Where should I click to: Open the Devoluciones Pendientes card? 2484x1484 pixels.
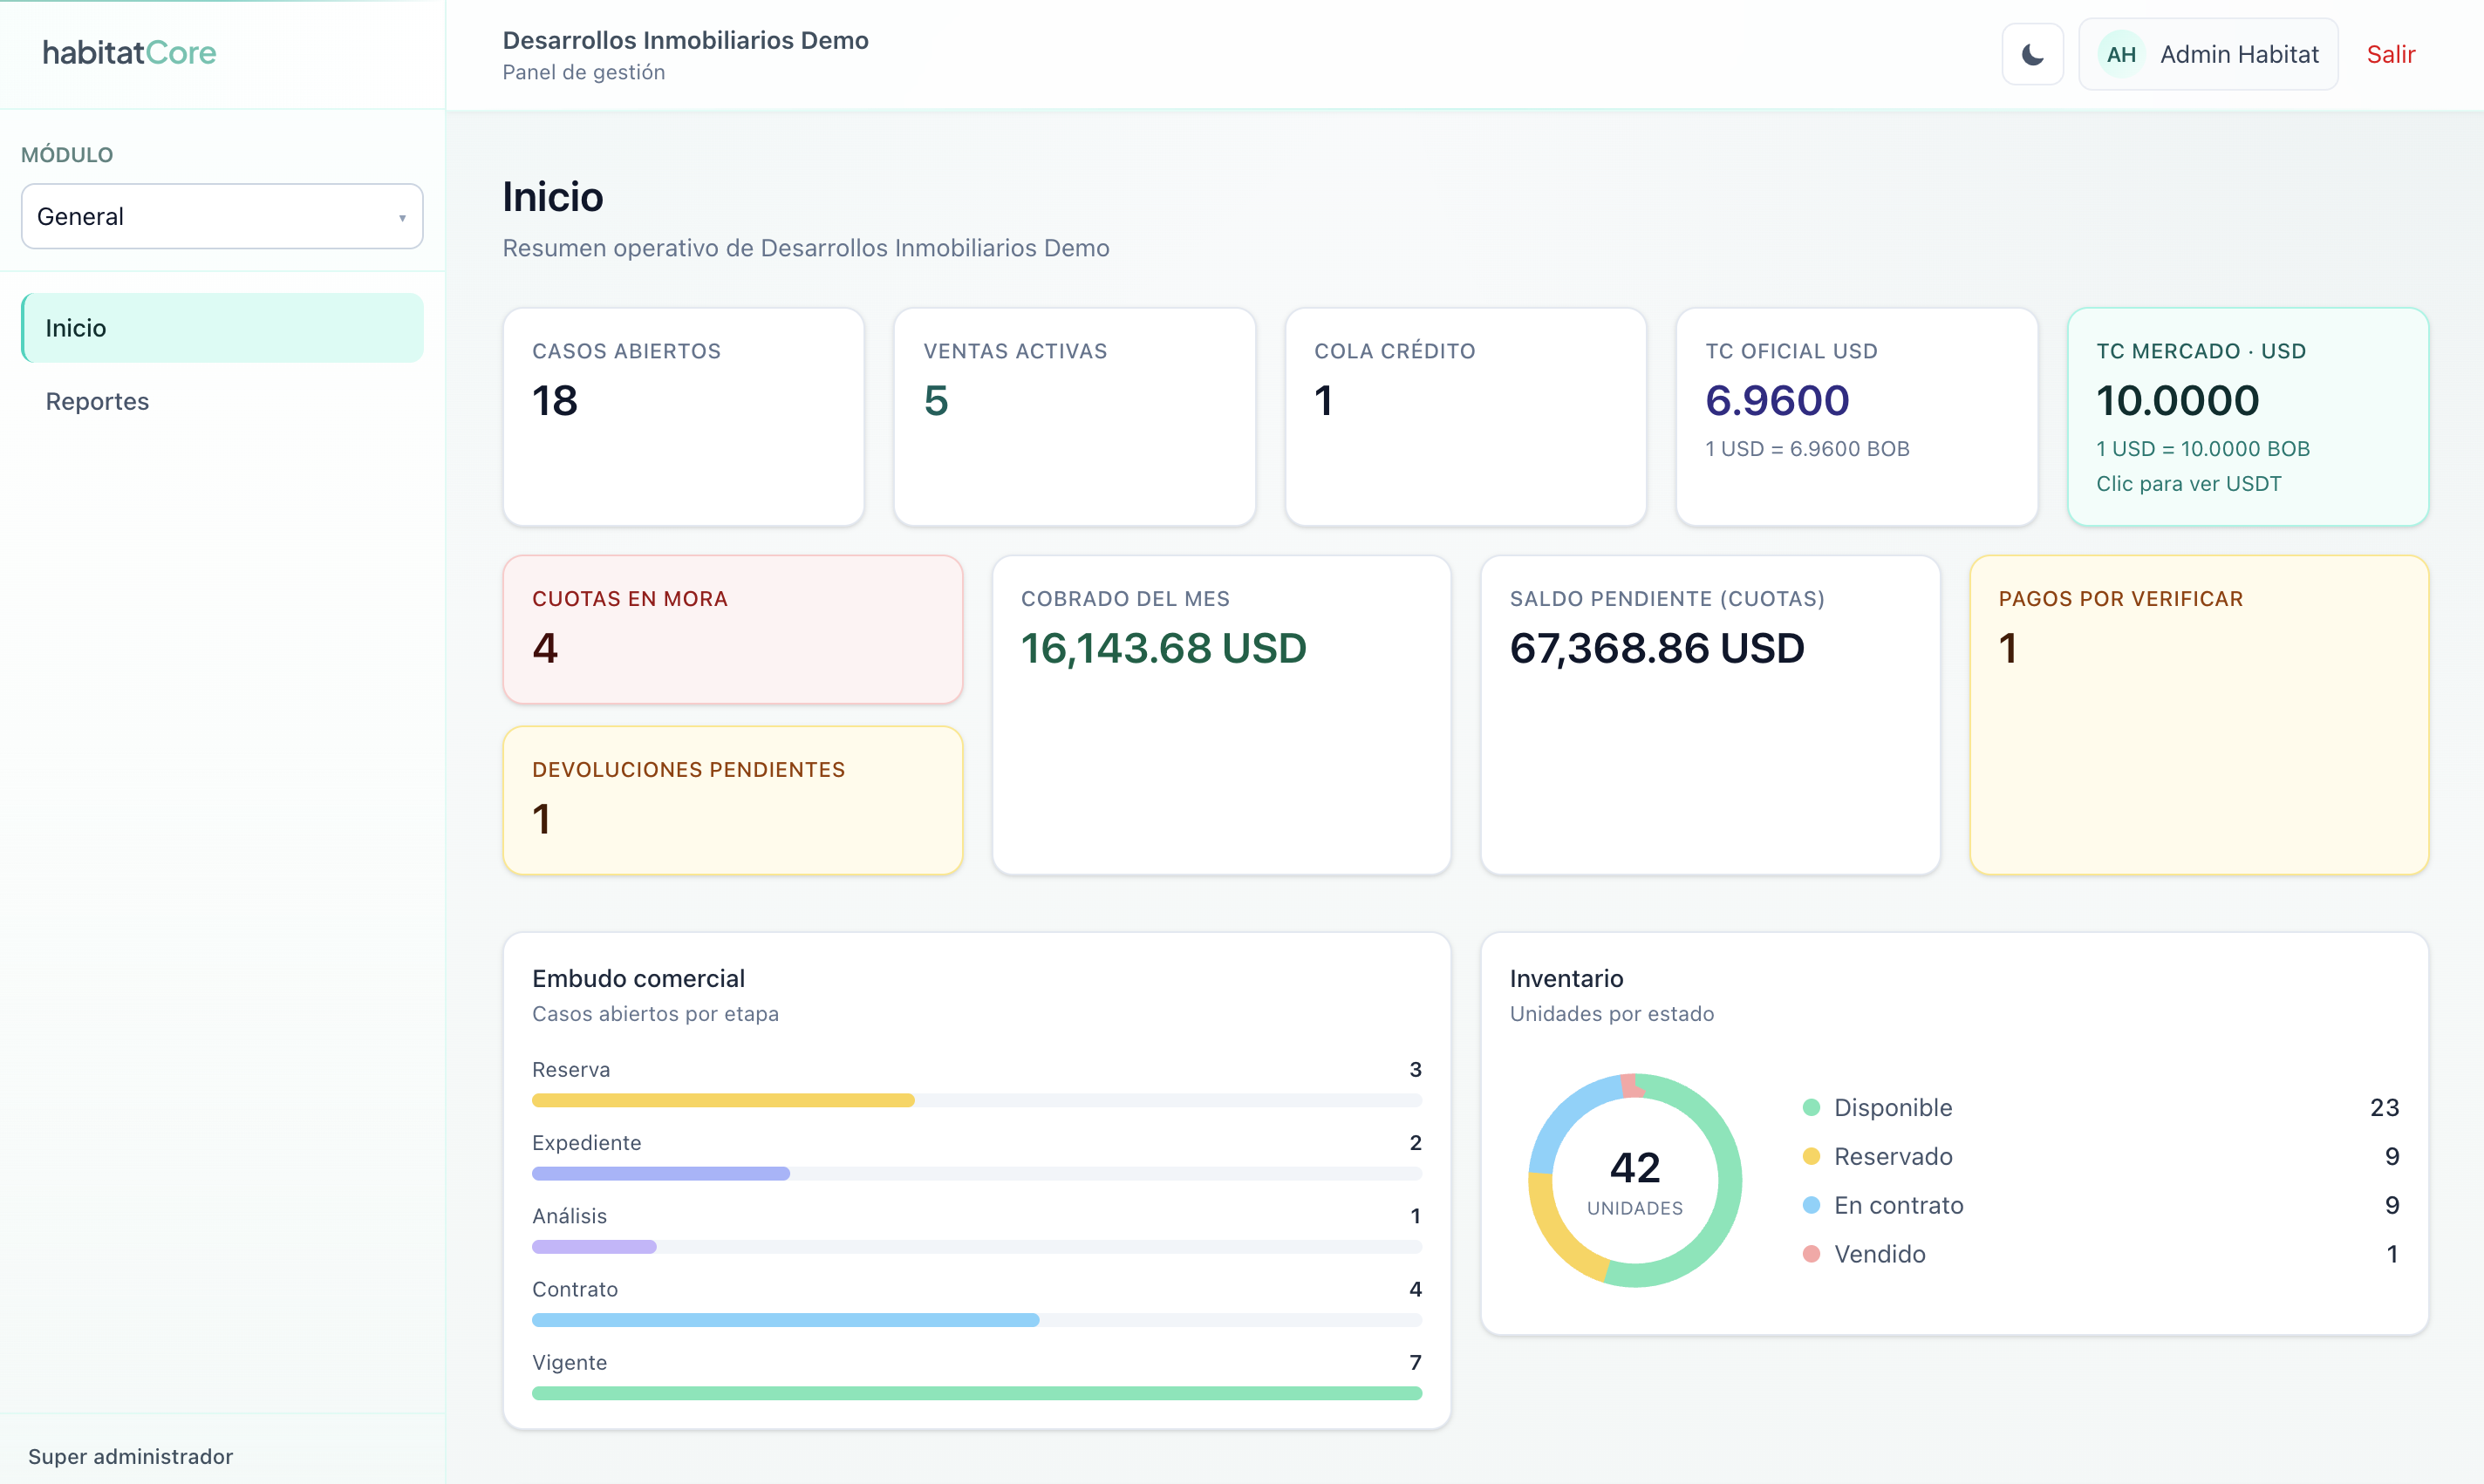(733, 801)
